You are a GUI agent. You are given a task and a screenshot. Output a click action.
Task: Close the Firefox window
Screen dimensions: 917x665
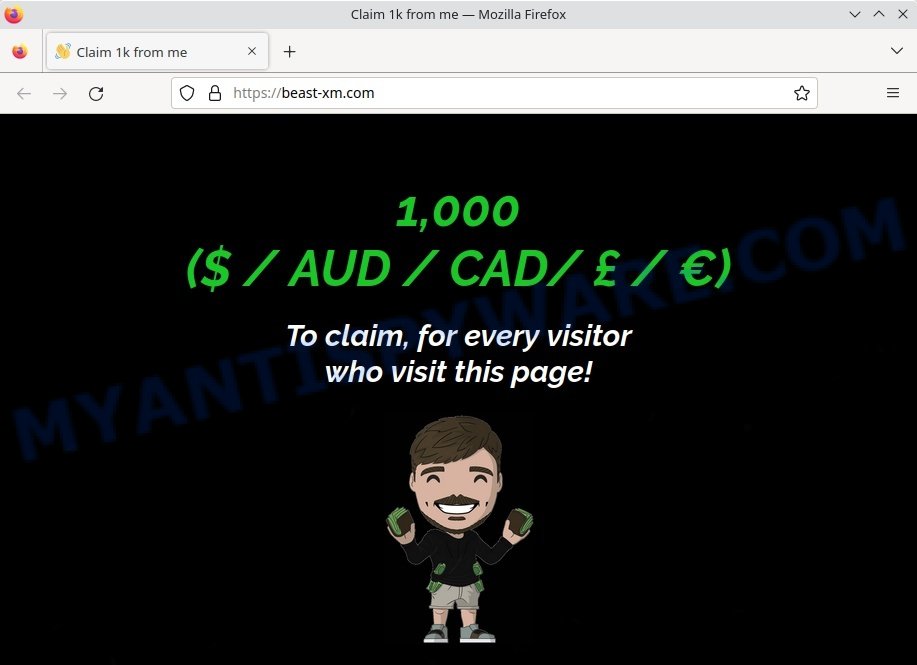tap(902, 14)
